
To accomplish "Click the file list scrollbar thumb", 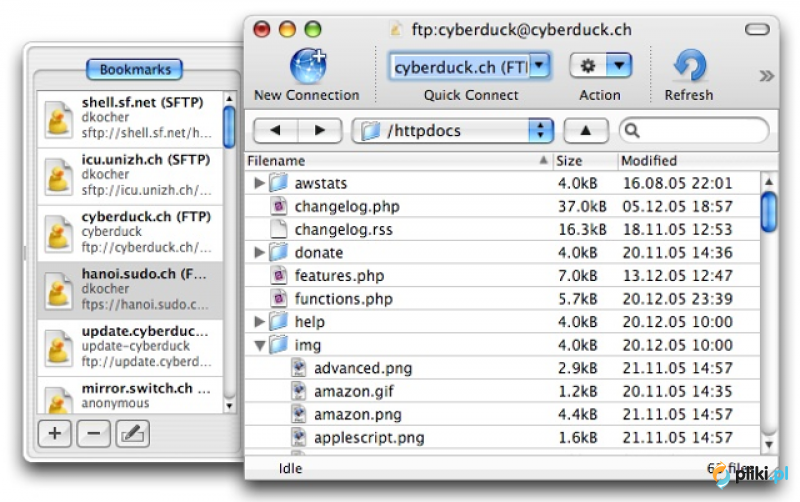I will (769, 212).
